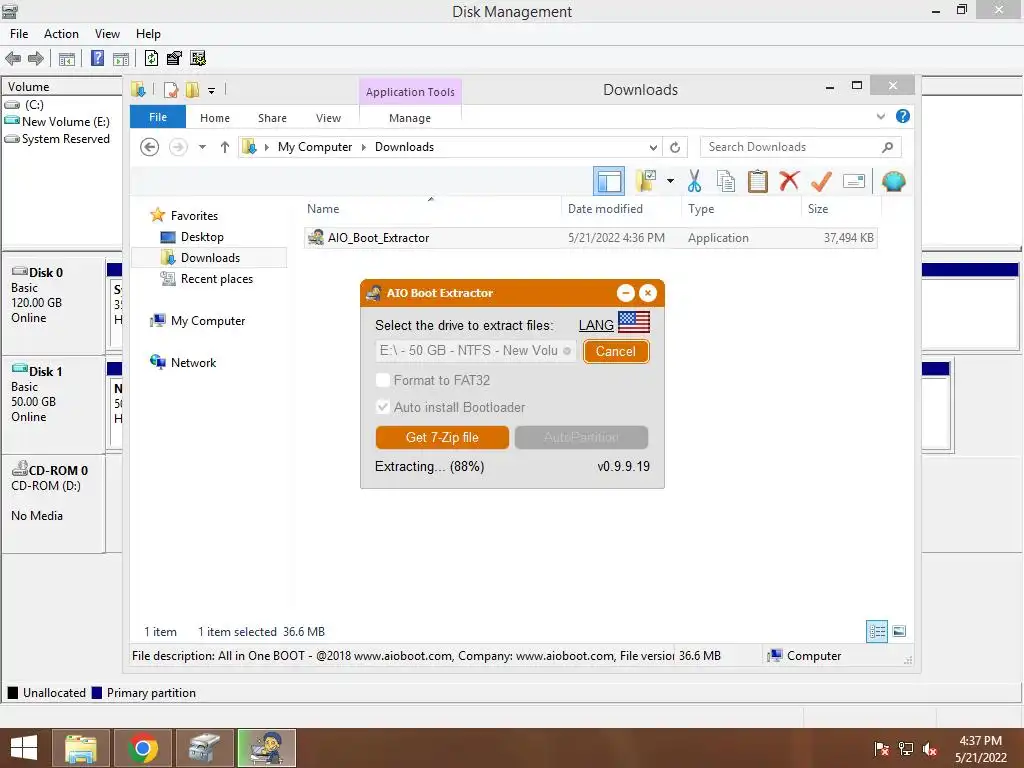This screenshot has height=768, width=1024.
Task: Open Disk Management View menu
Action: click(107, 34)
